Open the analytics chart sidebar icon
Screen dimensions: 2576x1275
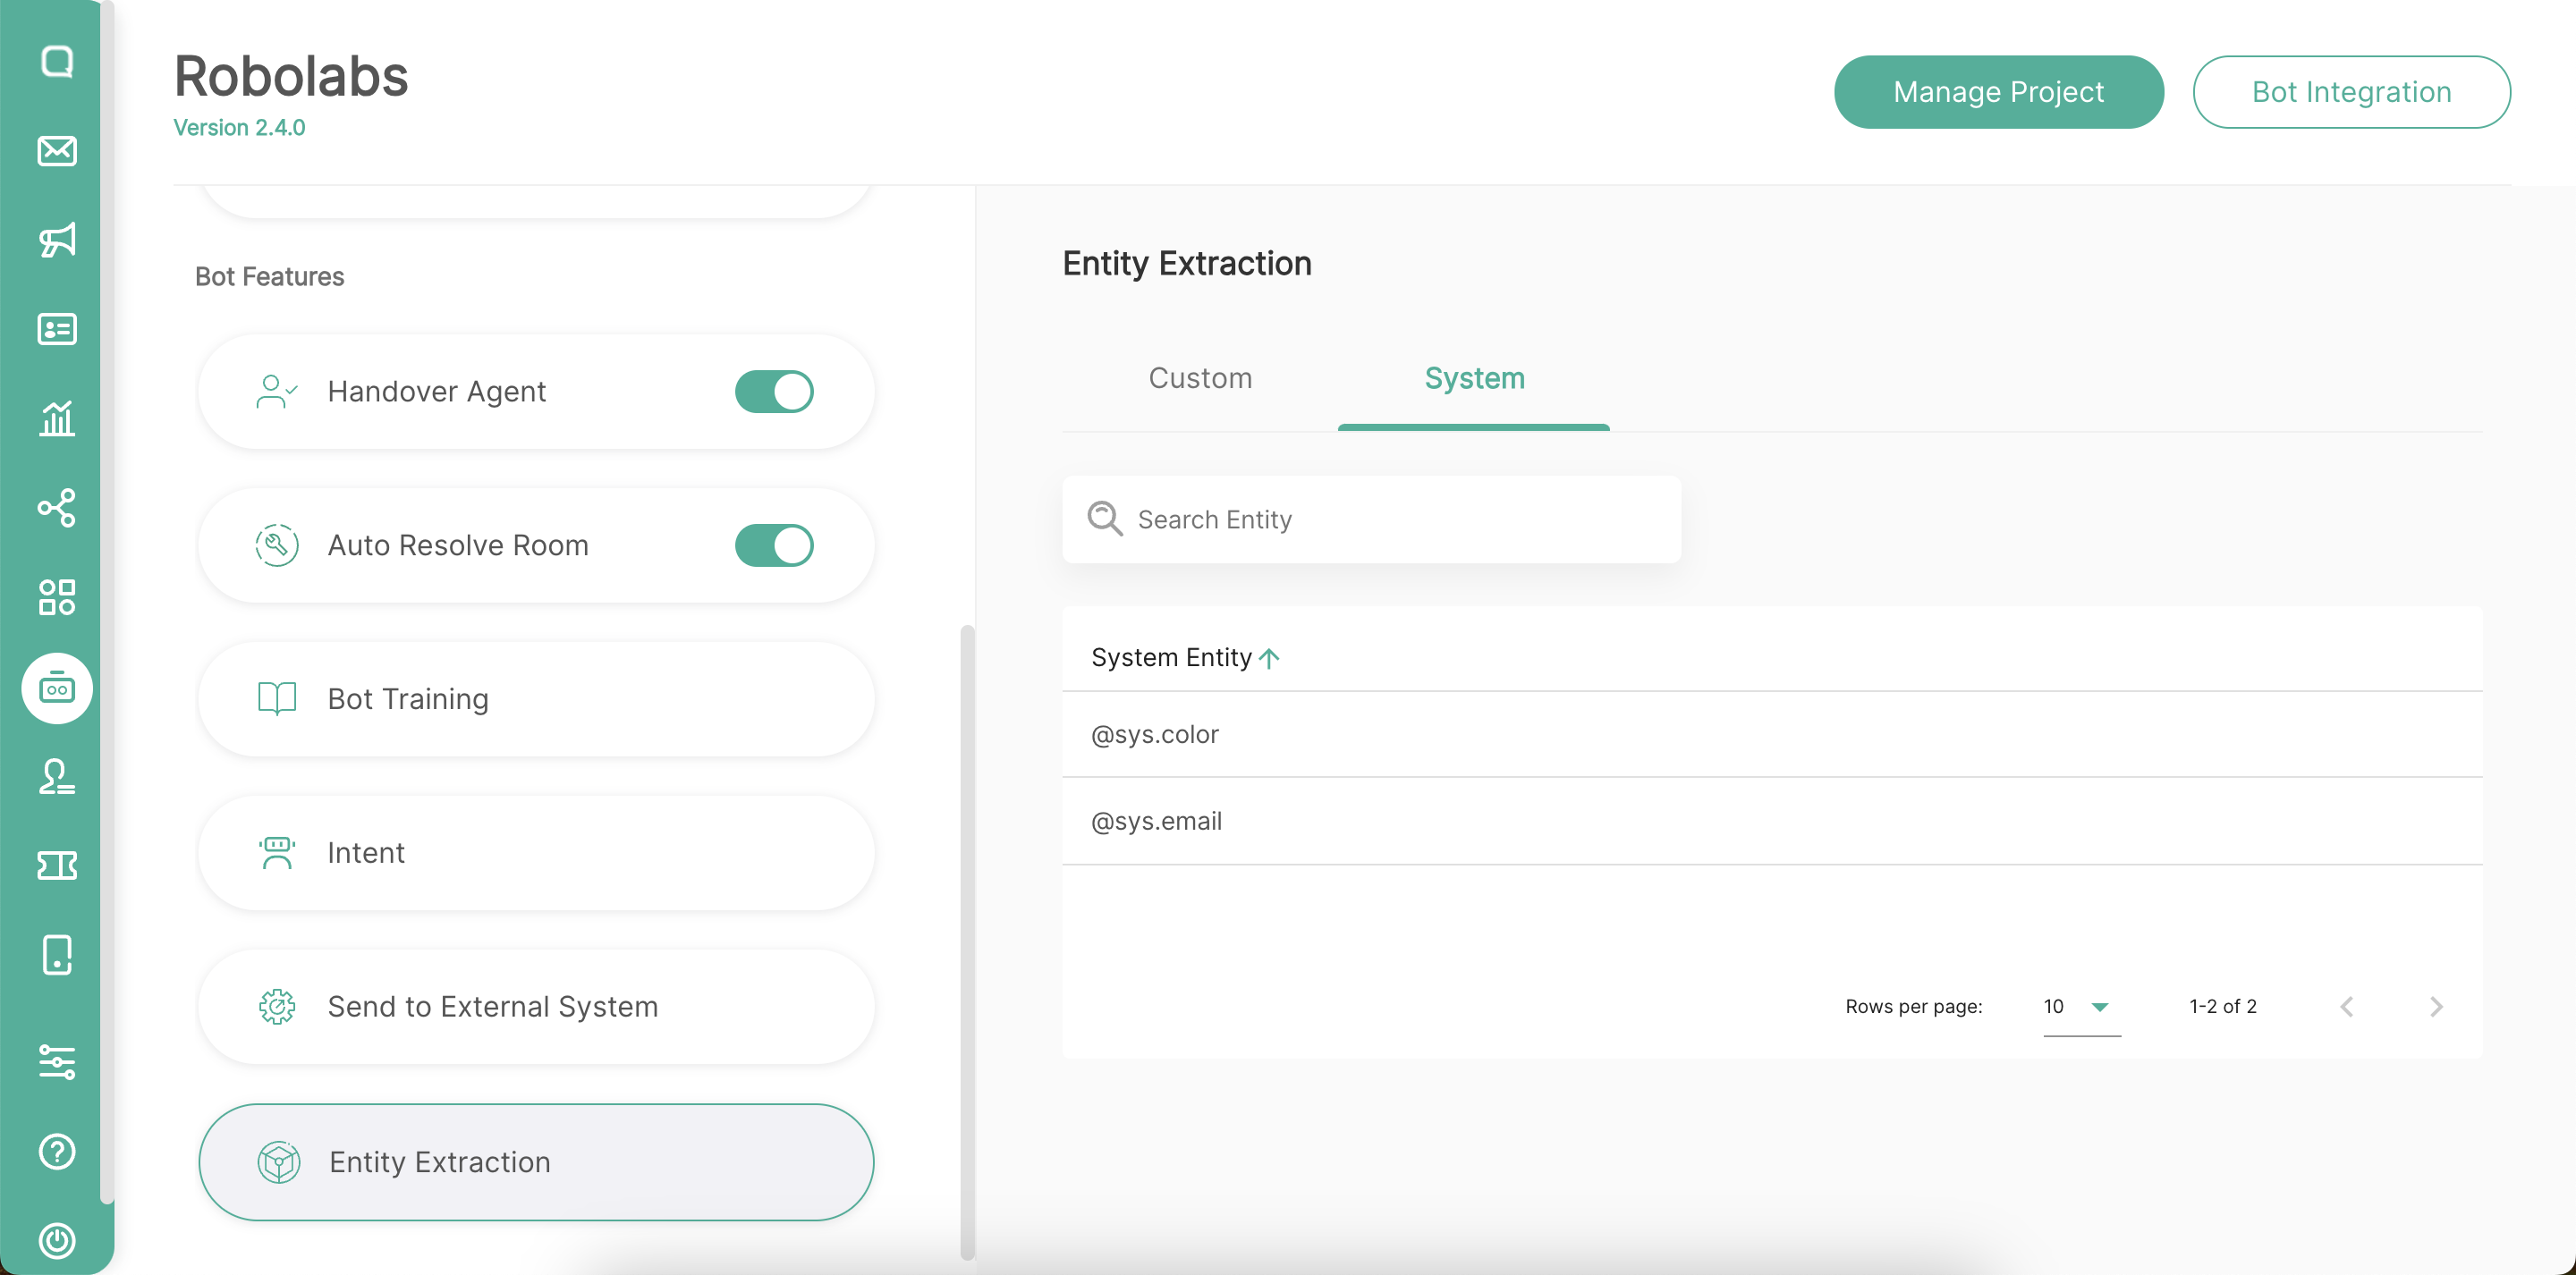(57, 418)
